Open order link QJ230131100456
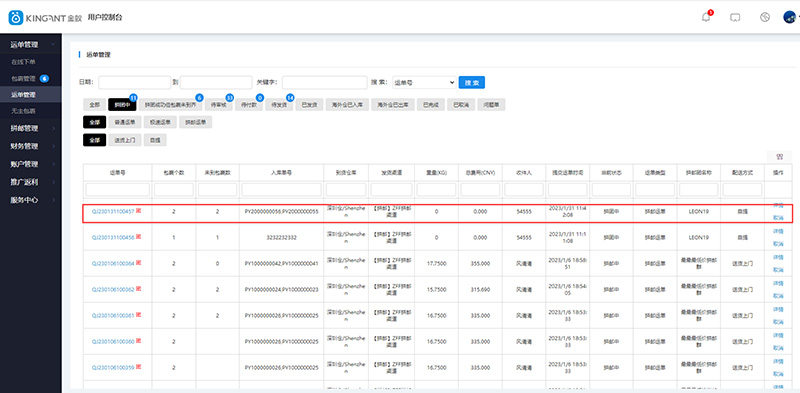Screen dimensions: 800x393 coord(113,237)
